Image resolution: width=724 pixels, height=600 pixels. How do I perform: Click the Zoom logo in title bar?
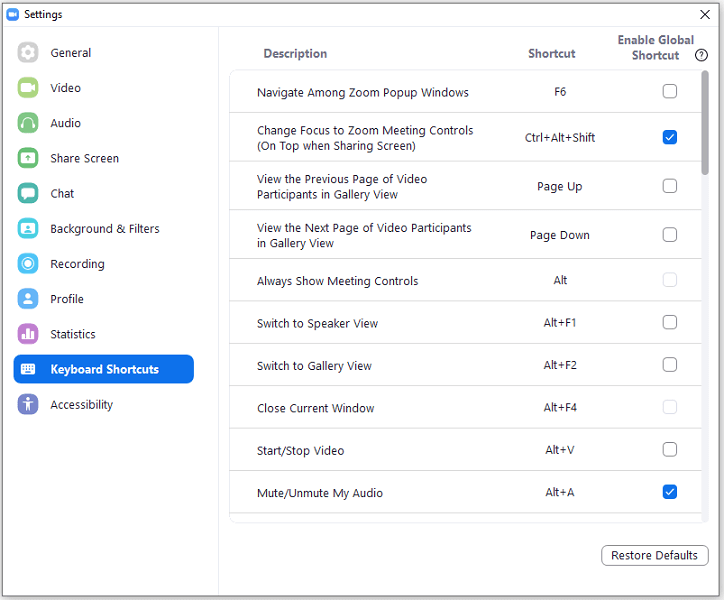click(x=12, y=14)
